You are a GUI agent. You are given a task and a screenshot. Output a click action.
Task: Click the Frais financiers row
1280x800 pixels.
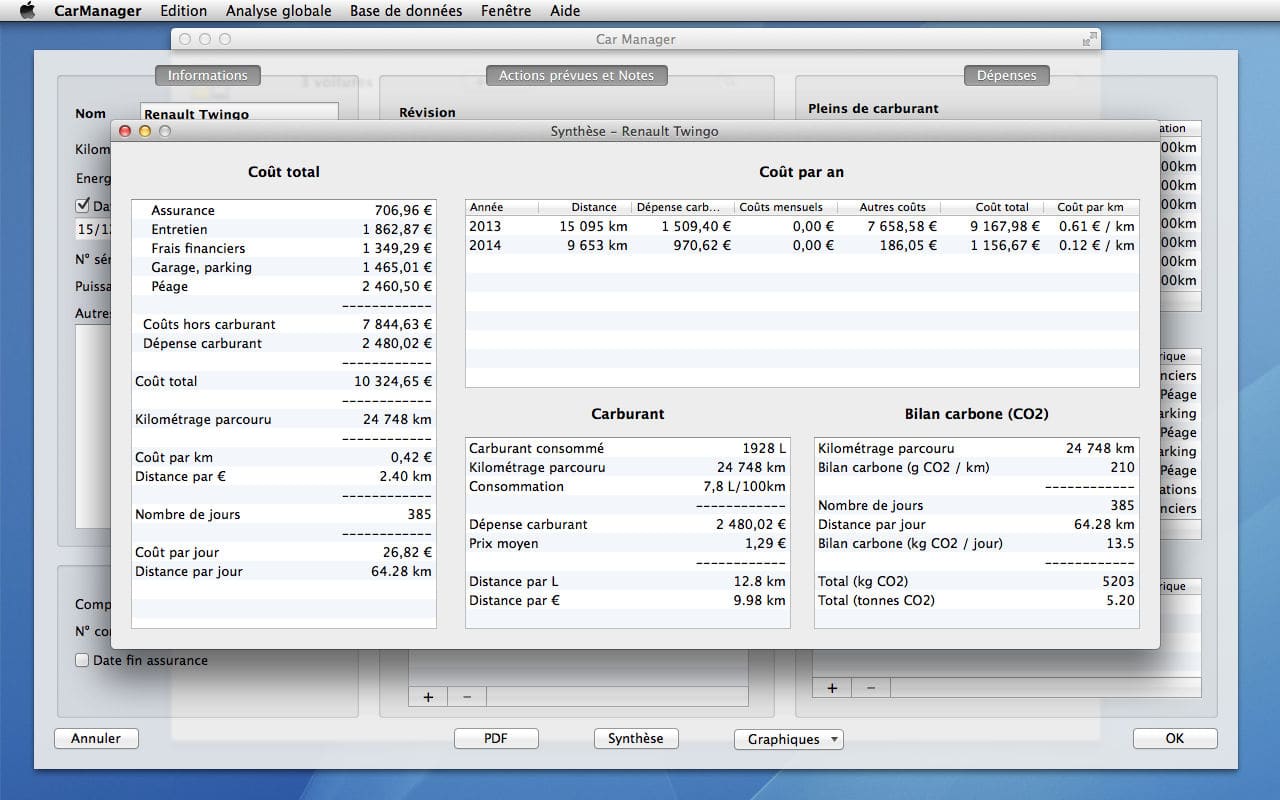(284, 248)
